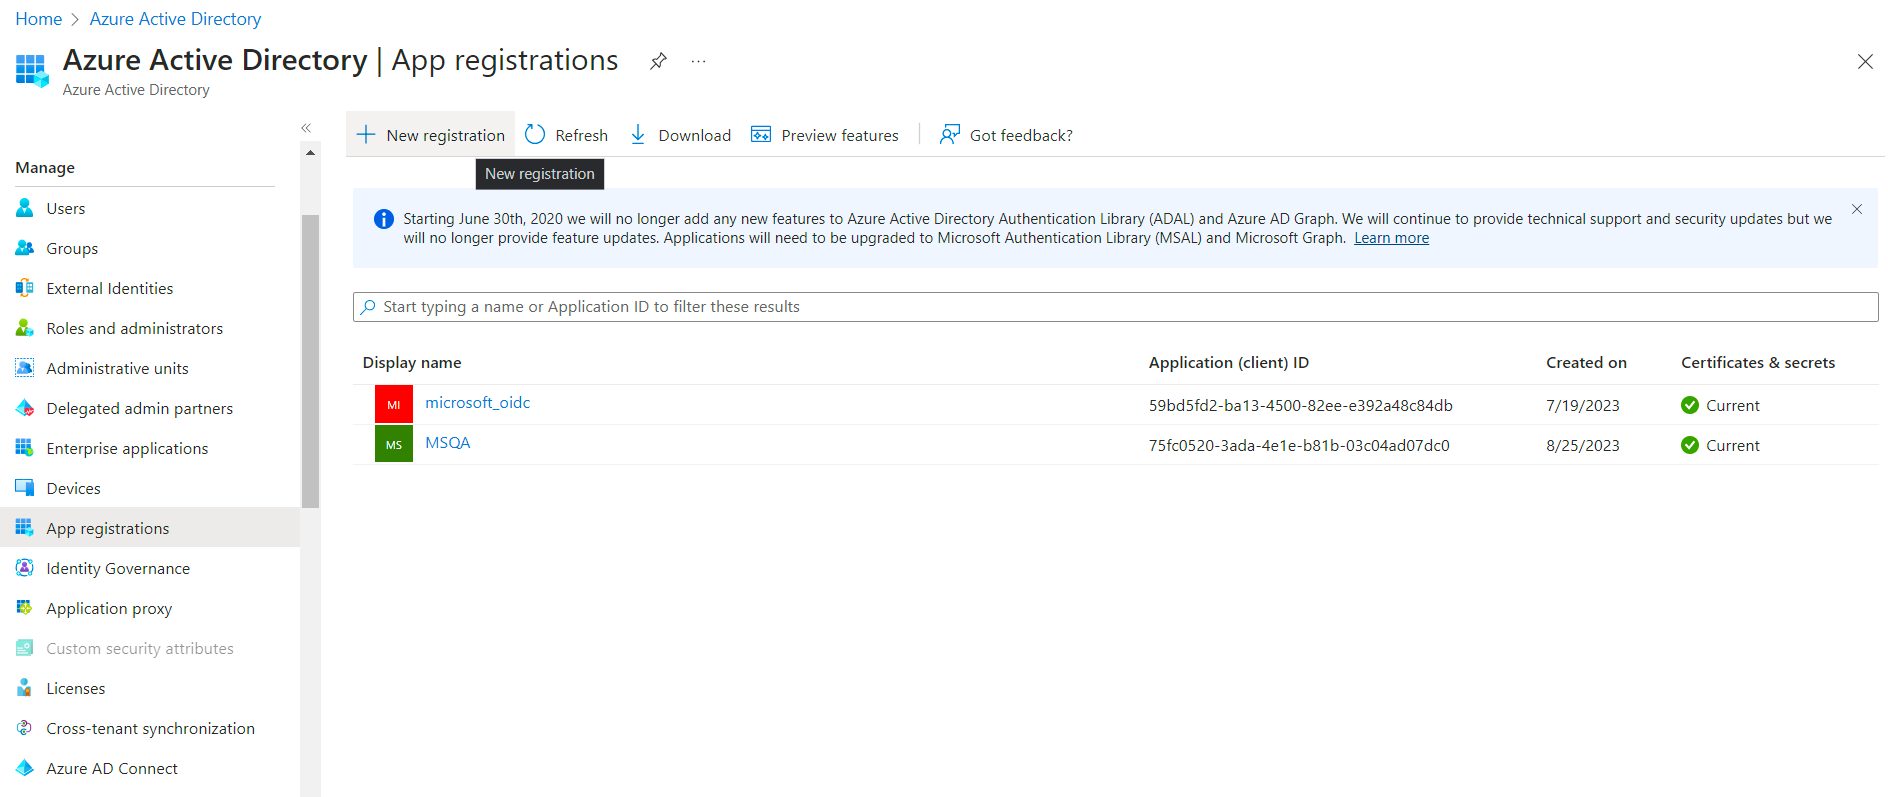Click the red MI app tile
Screen dimensions: 1888x797
pyautogui.click(x=394, y=404)
